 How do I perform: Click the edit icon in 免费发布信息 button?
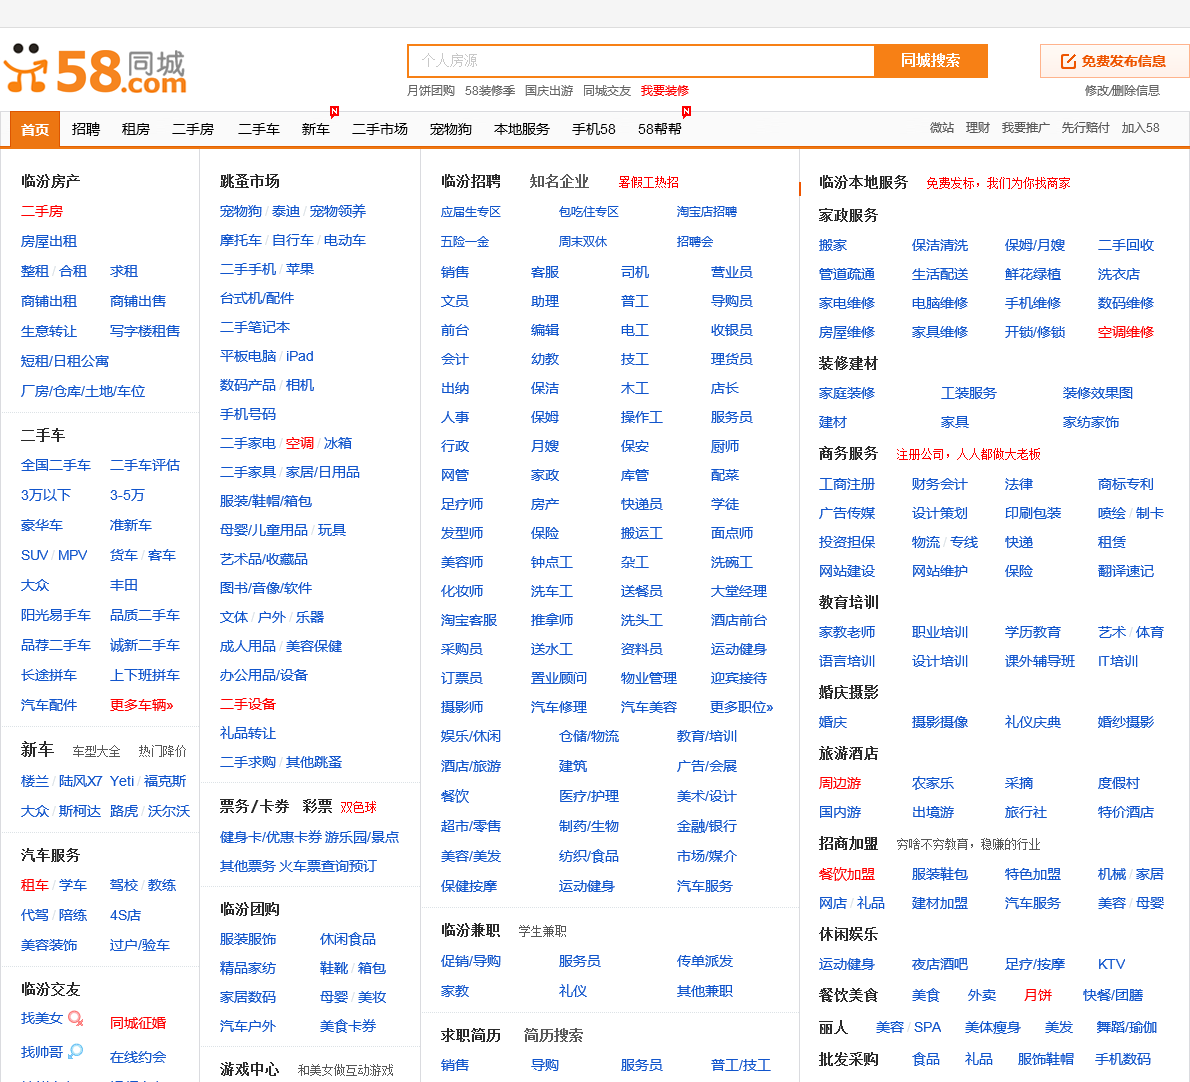(x=1068, y=61)
